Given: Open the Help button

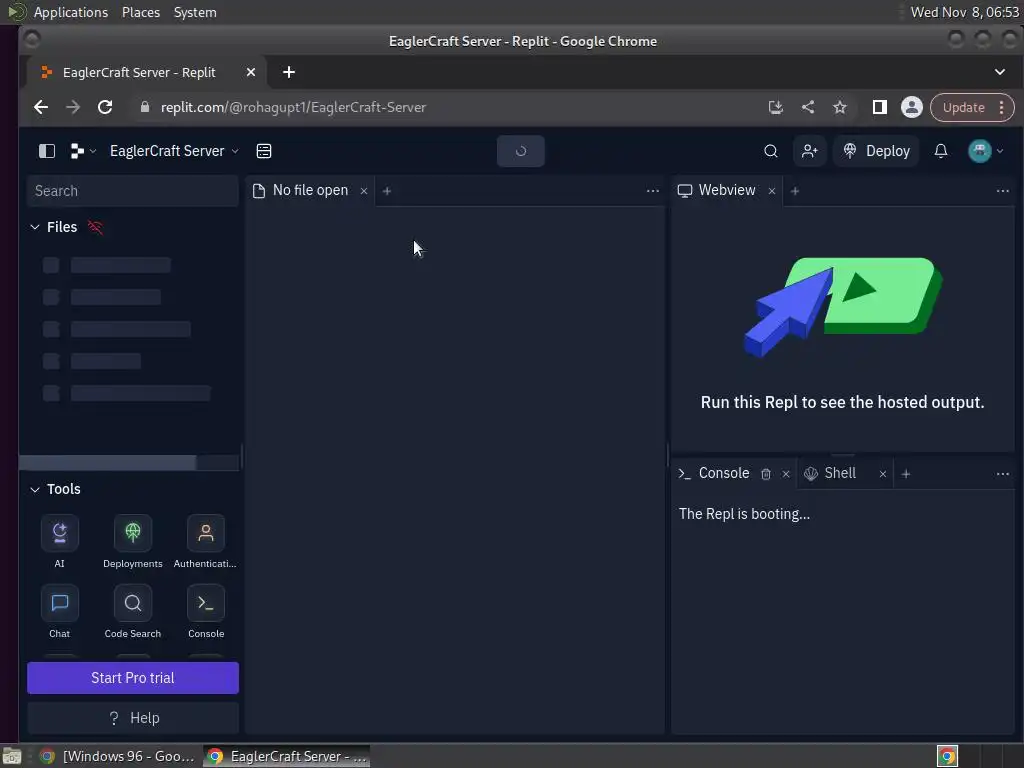Looking at the screenshot, I should [133, 718].
